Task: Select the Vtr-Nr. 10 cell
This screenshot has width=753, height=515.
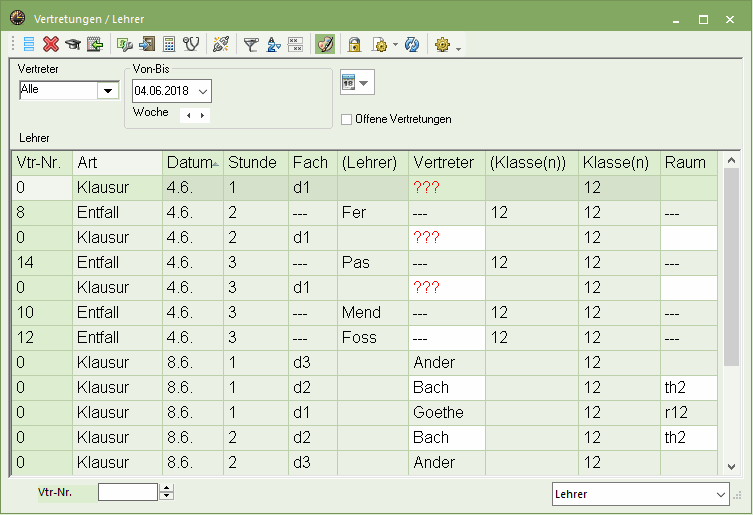Action: click(42, 312)
